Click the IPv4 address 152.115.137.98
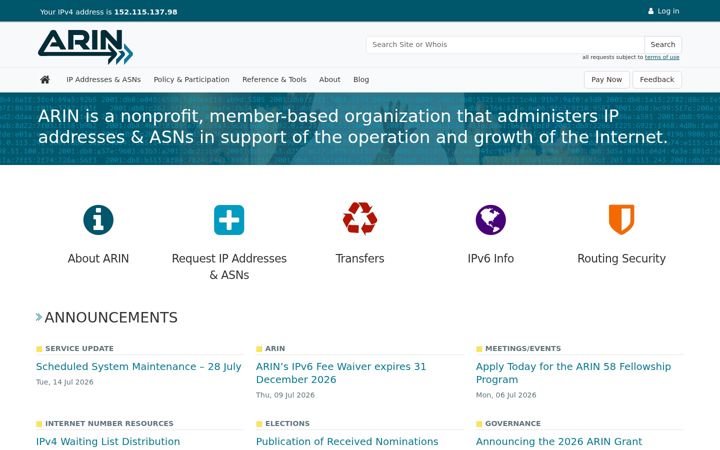 pos(146,12)
